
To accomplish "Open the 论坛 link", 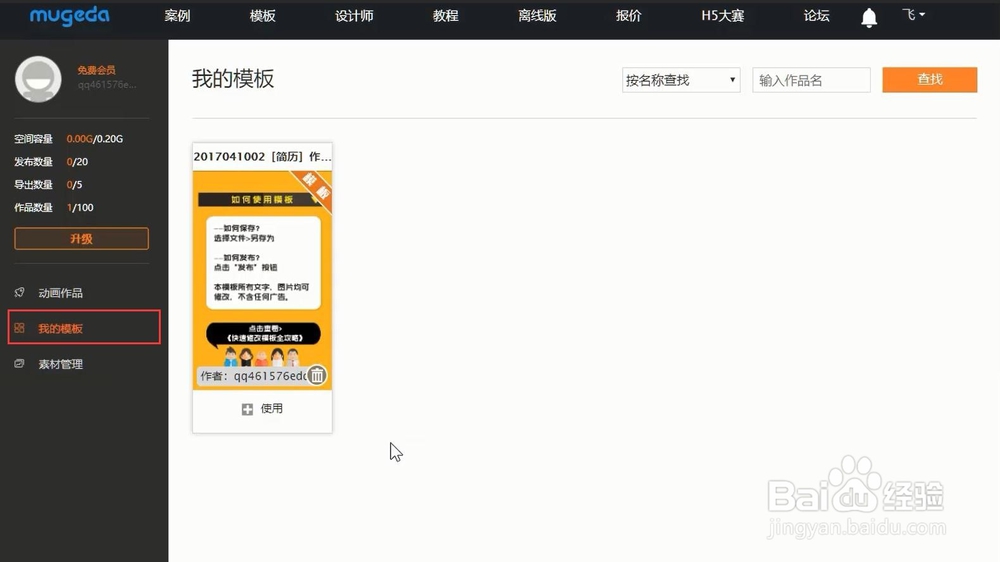I will tap(816, 16).
